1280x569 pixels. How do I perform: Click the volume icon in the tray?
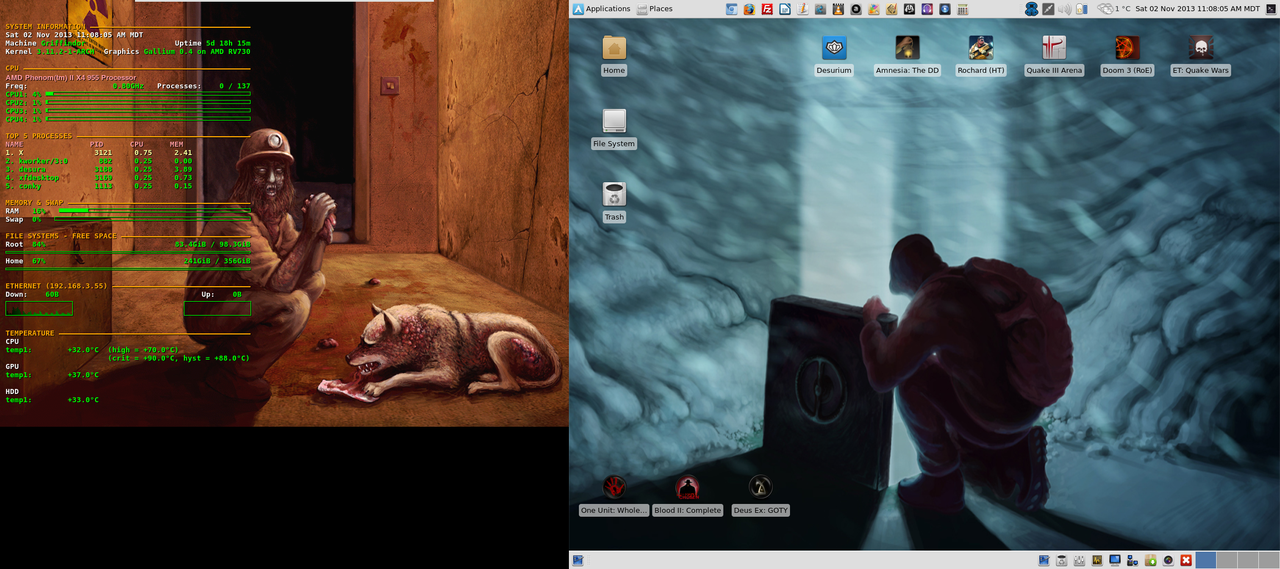coord(1065,9)
